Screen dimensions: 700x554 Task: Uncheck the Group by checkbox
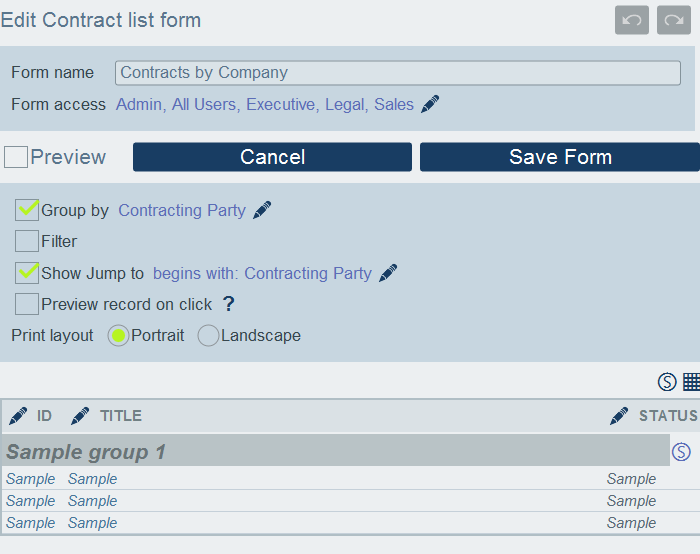[28, 210]
